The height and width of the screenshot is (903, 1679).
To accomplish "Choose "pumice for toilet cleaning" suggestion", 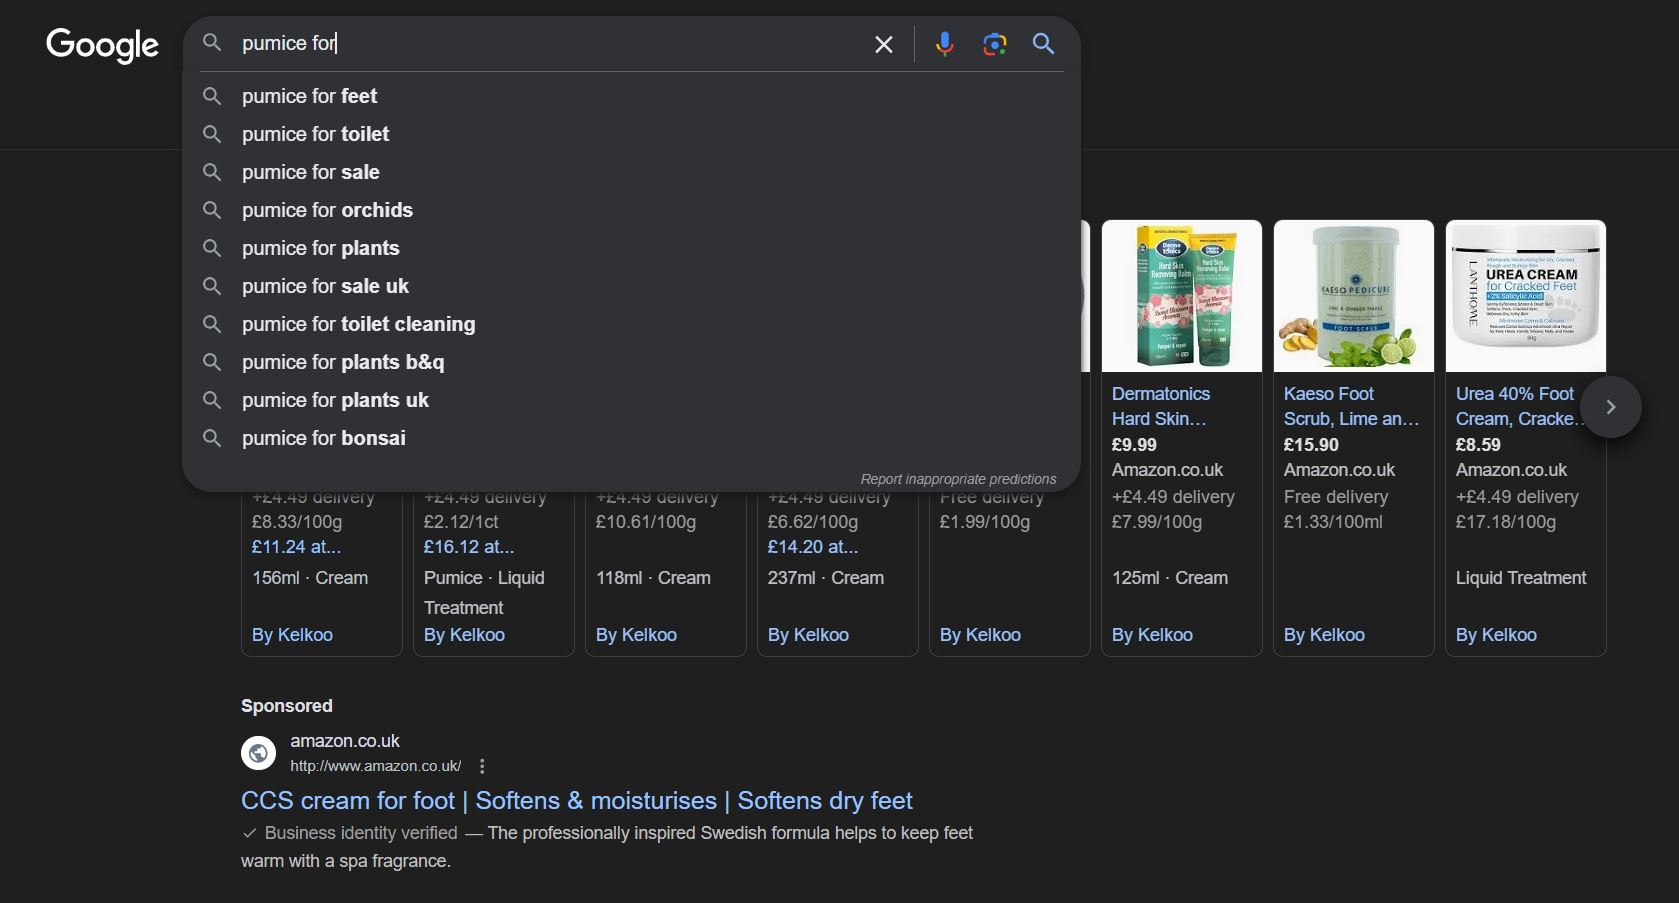I will click(358, 324).
